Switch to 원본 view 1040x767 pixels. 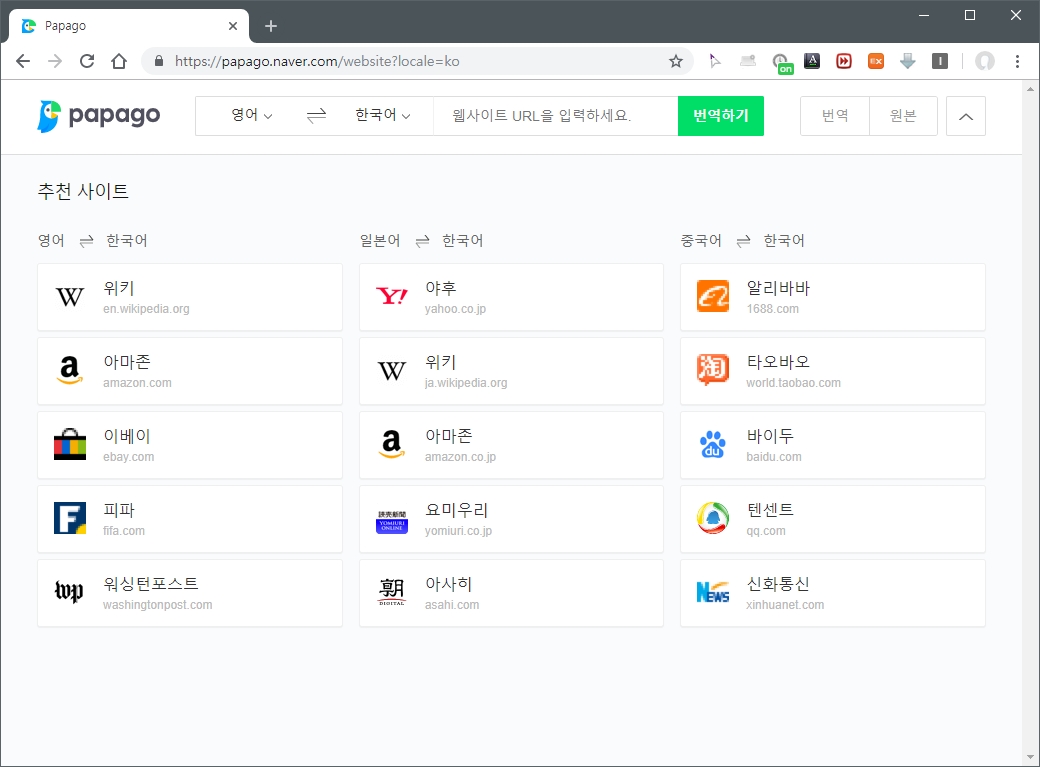pos(903,116)
